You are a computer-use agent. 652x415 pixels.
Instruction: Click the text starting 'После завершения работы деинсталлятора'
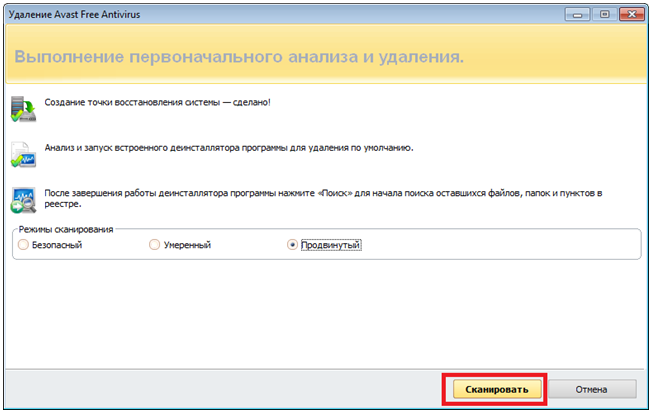click(x=324, y=199)
